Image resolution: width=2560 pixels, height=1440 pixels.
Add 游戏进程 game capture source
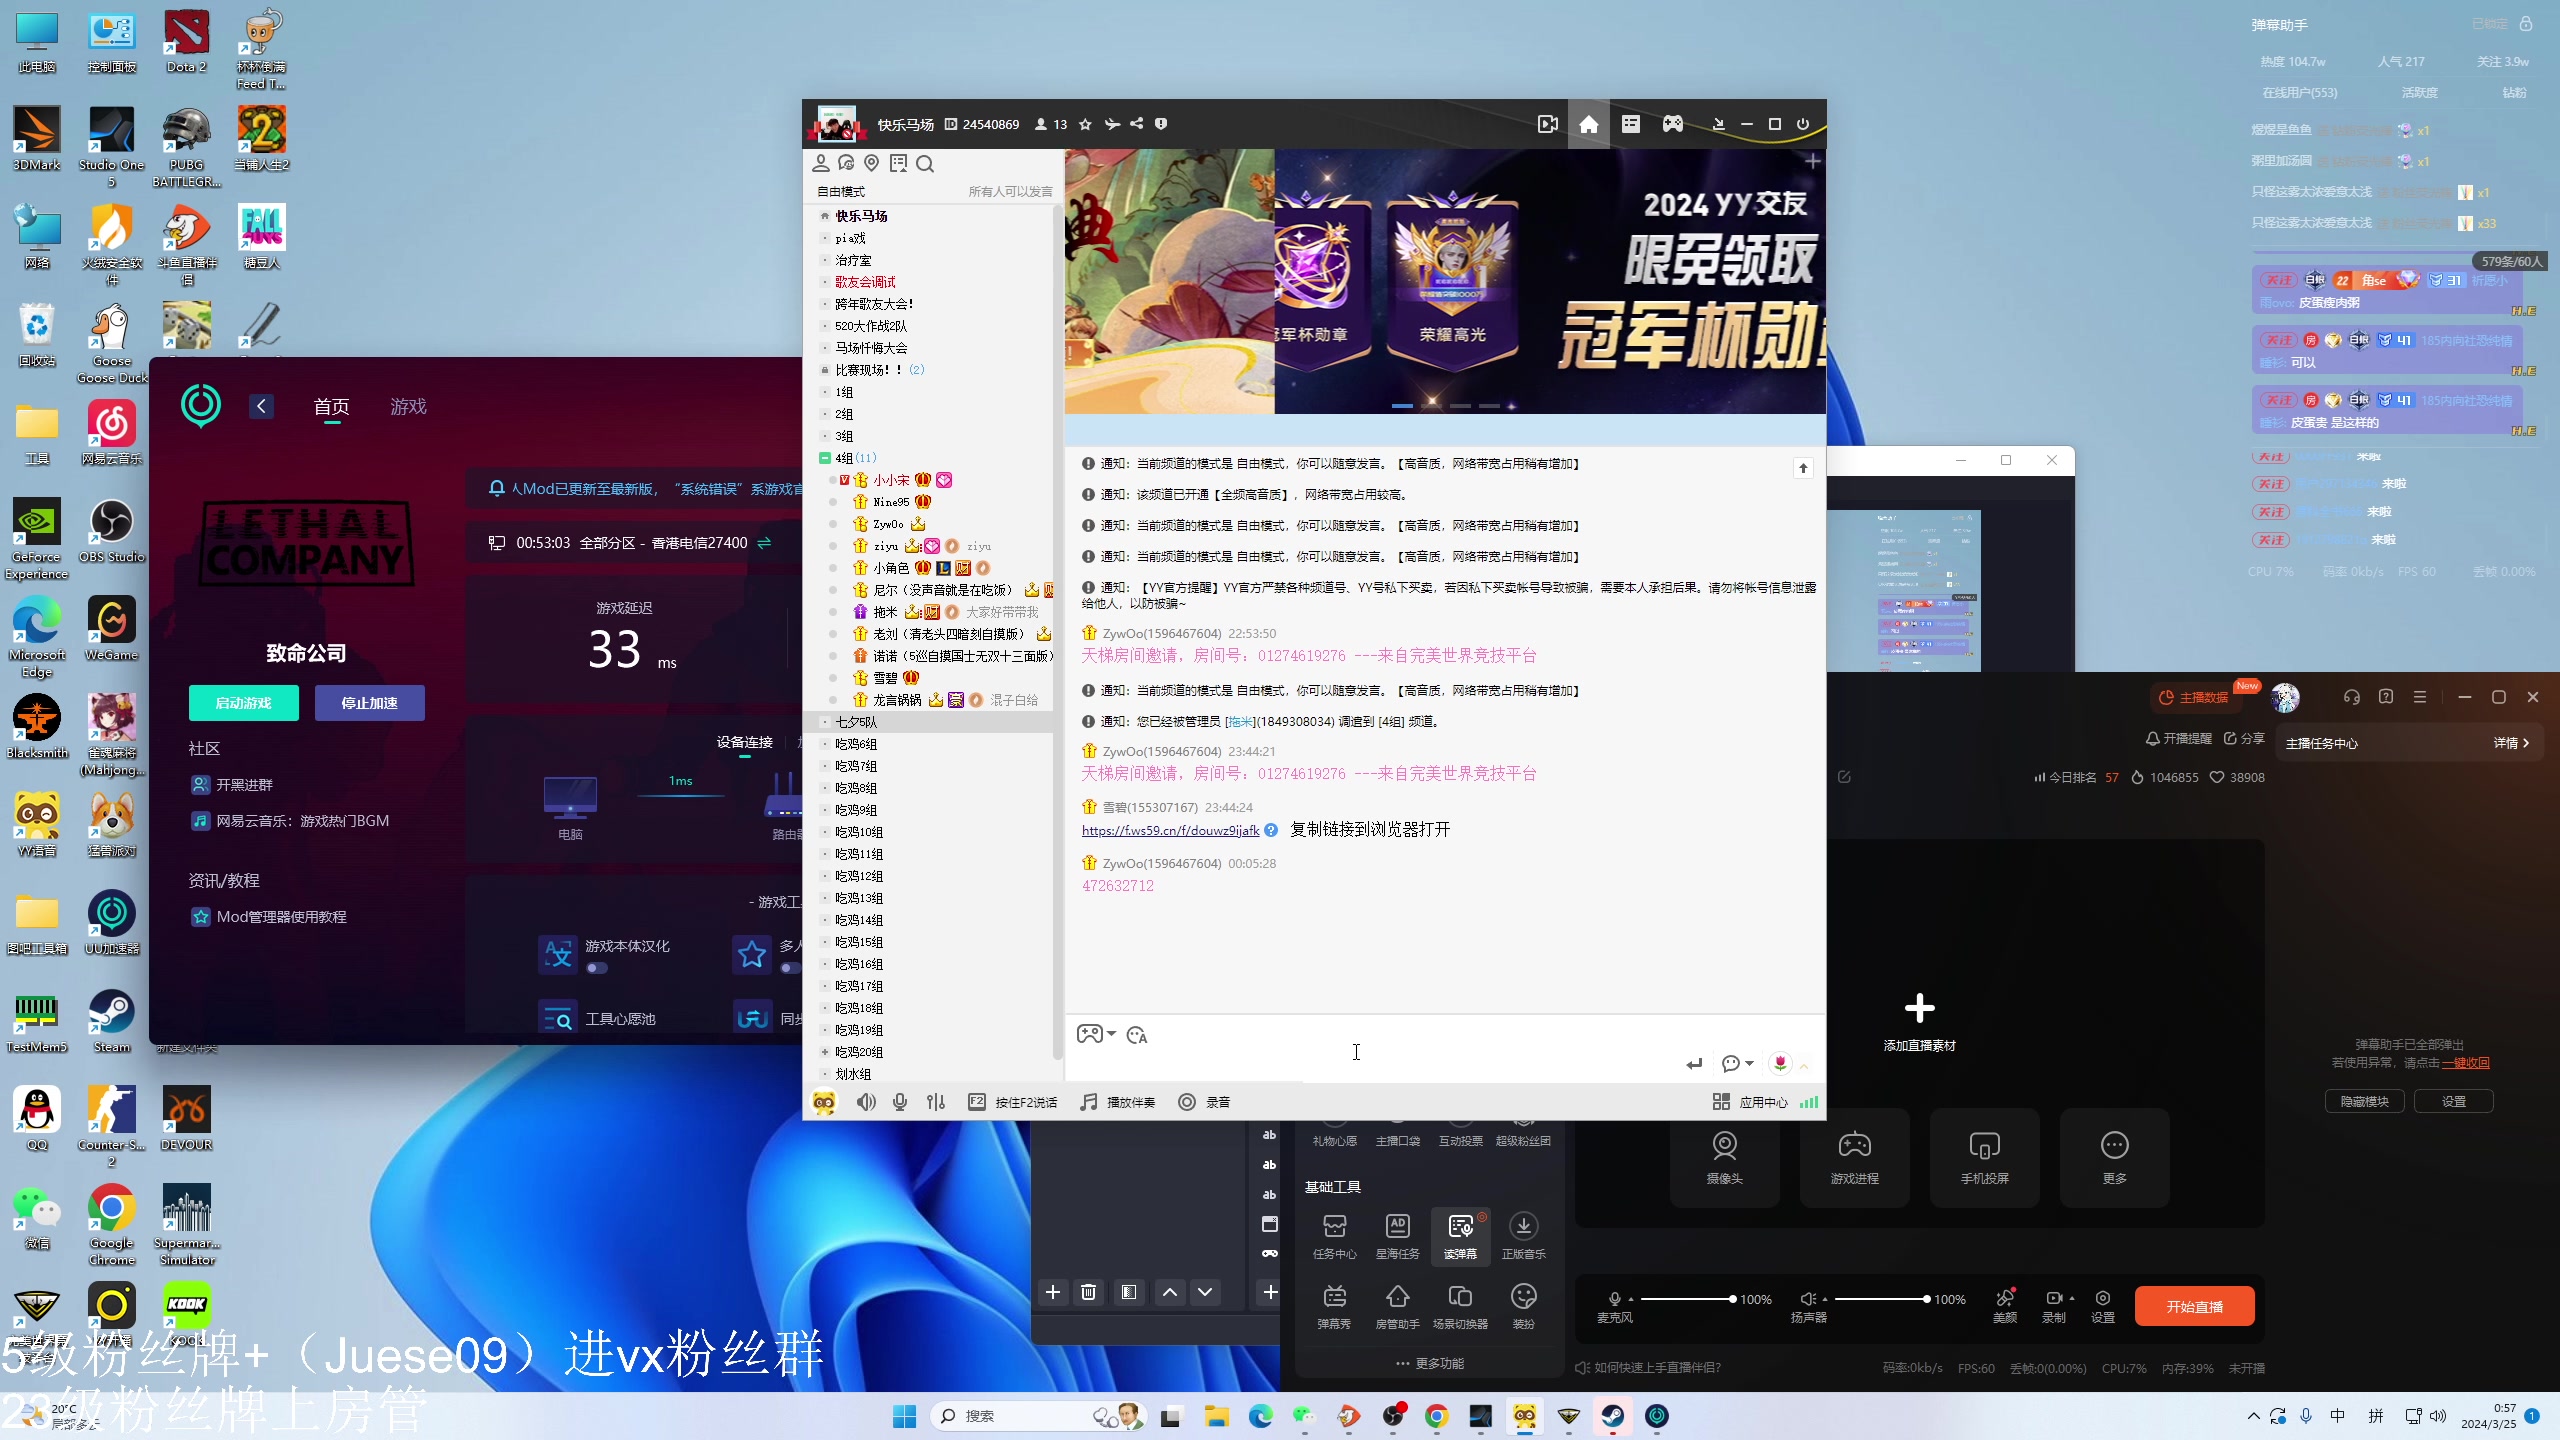[1854, 1156]
